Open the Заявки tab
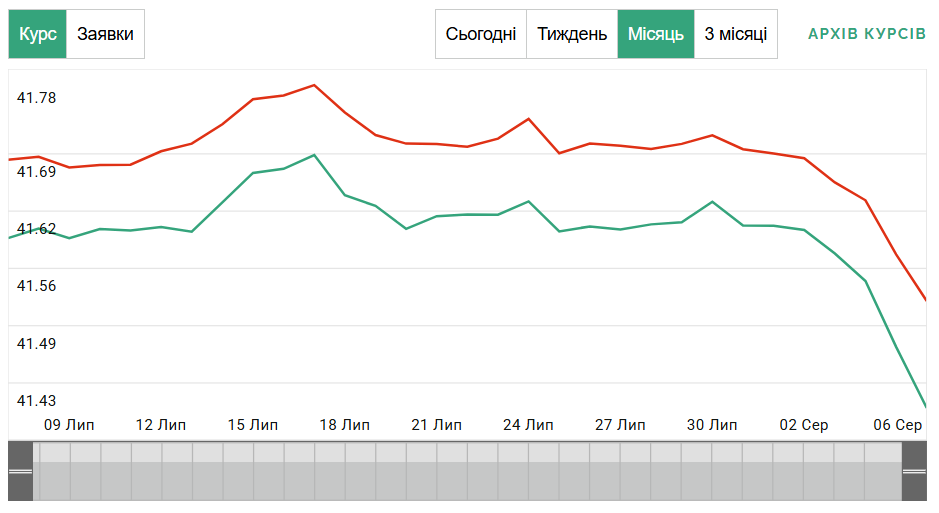 pos(105,34)
